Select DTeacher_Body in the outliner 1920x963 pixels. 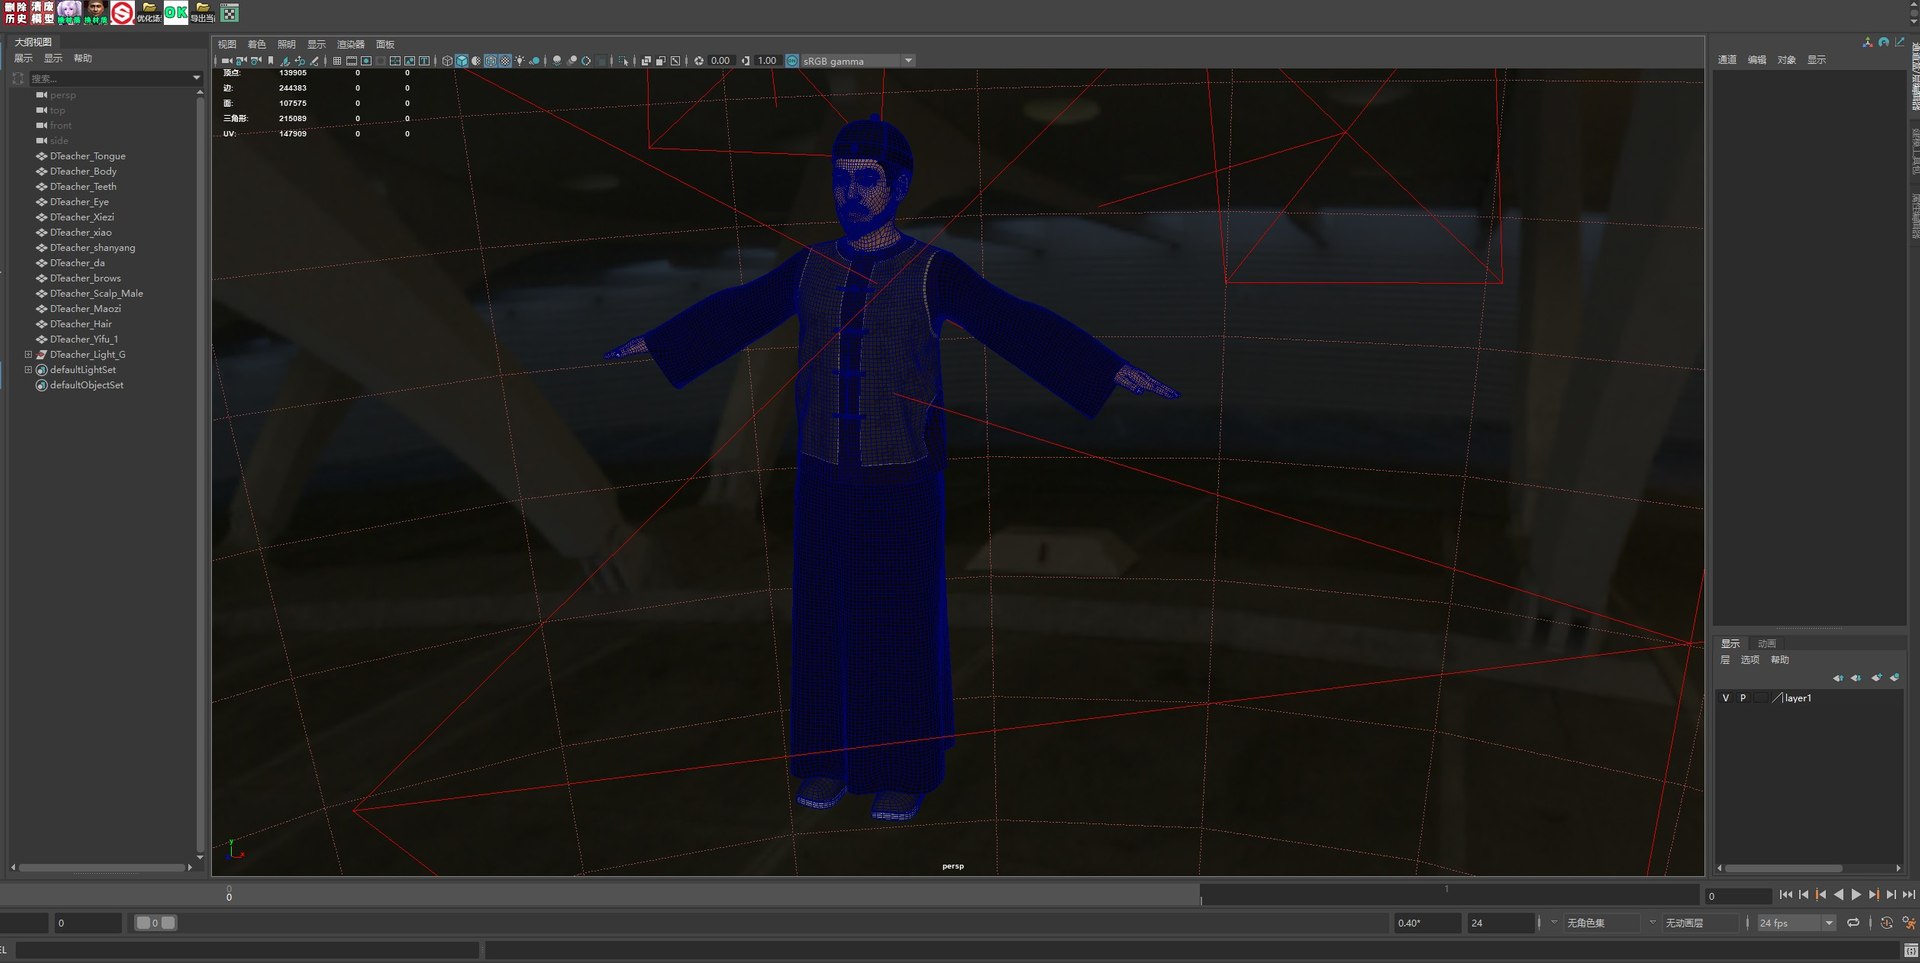83,172
